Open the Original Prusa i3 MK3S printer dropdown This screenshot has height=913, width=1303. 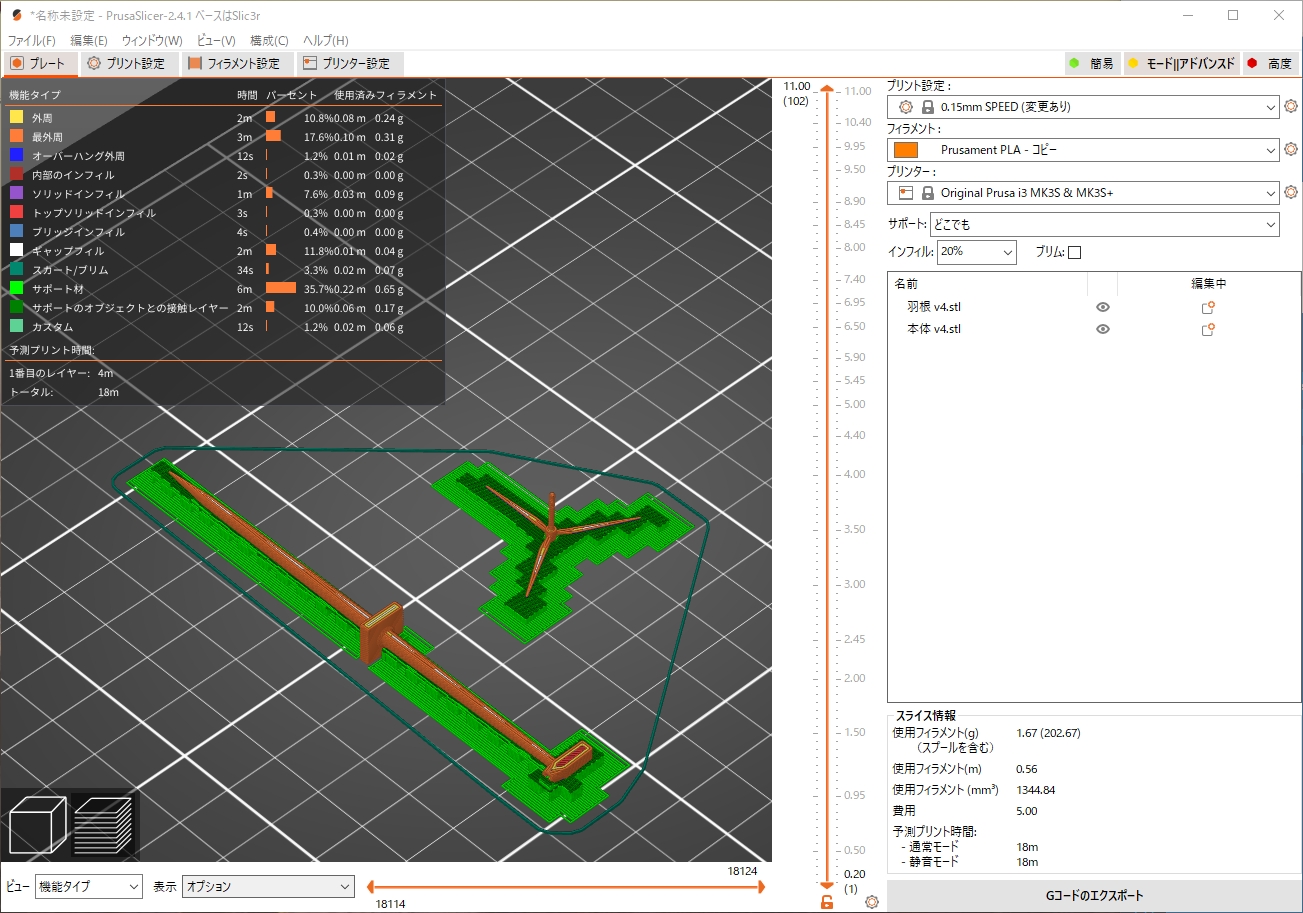[1083, 192]
